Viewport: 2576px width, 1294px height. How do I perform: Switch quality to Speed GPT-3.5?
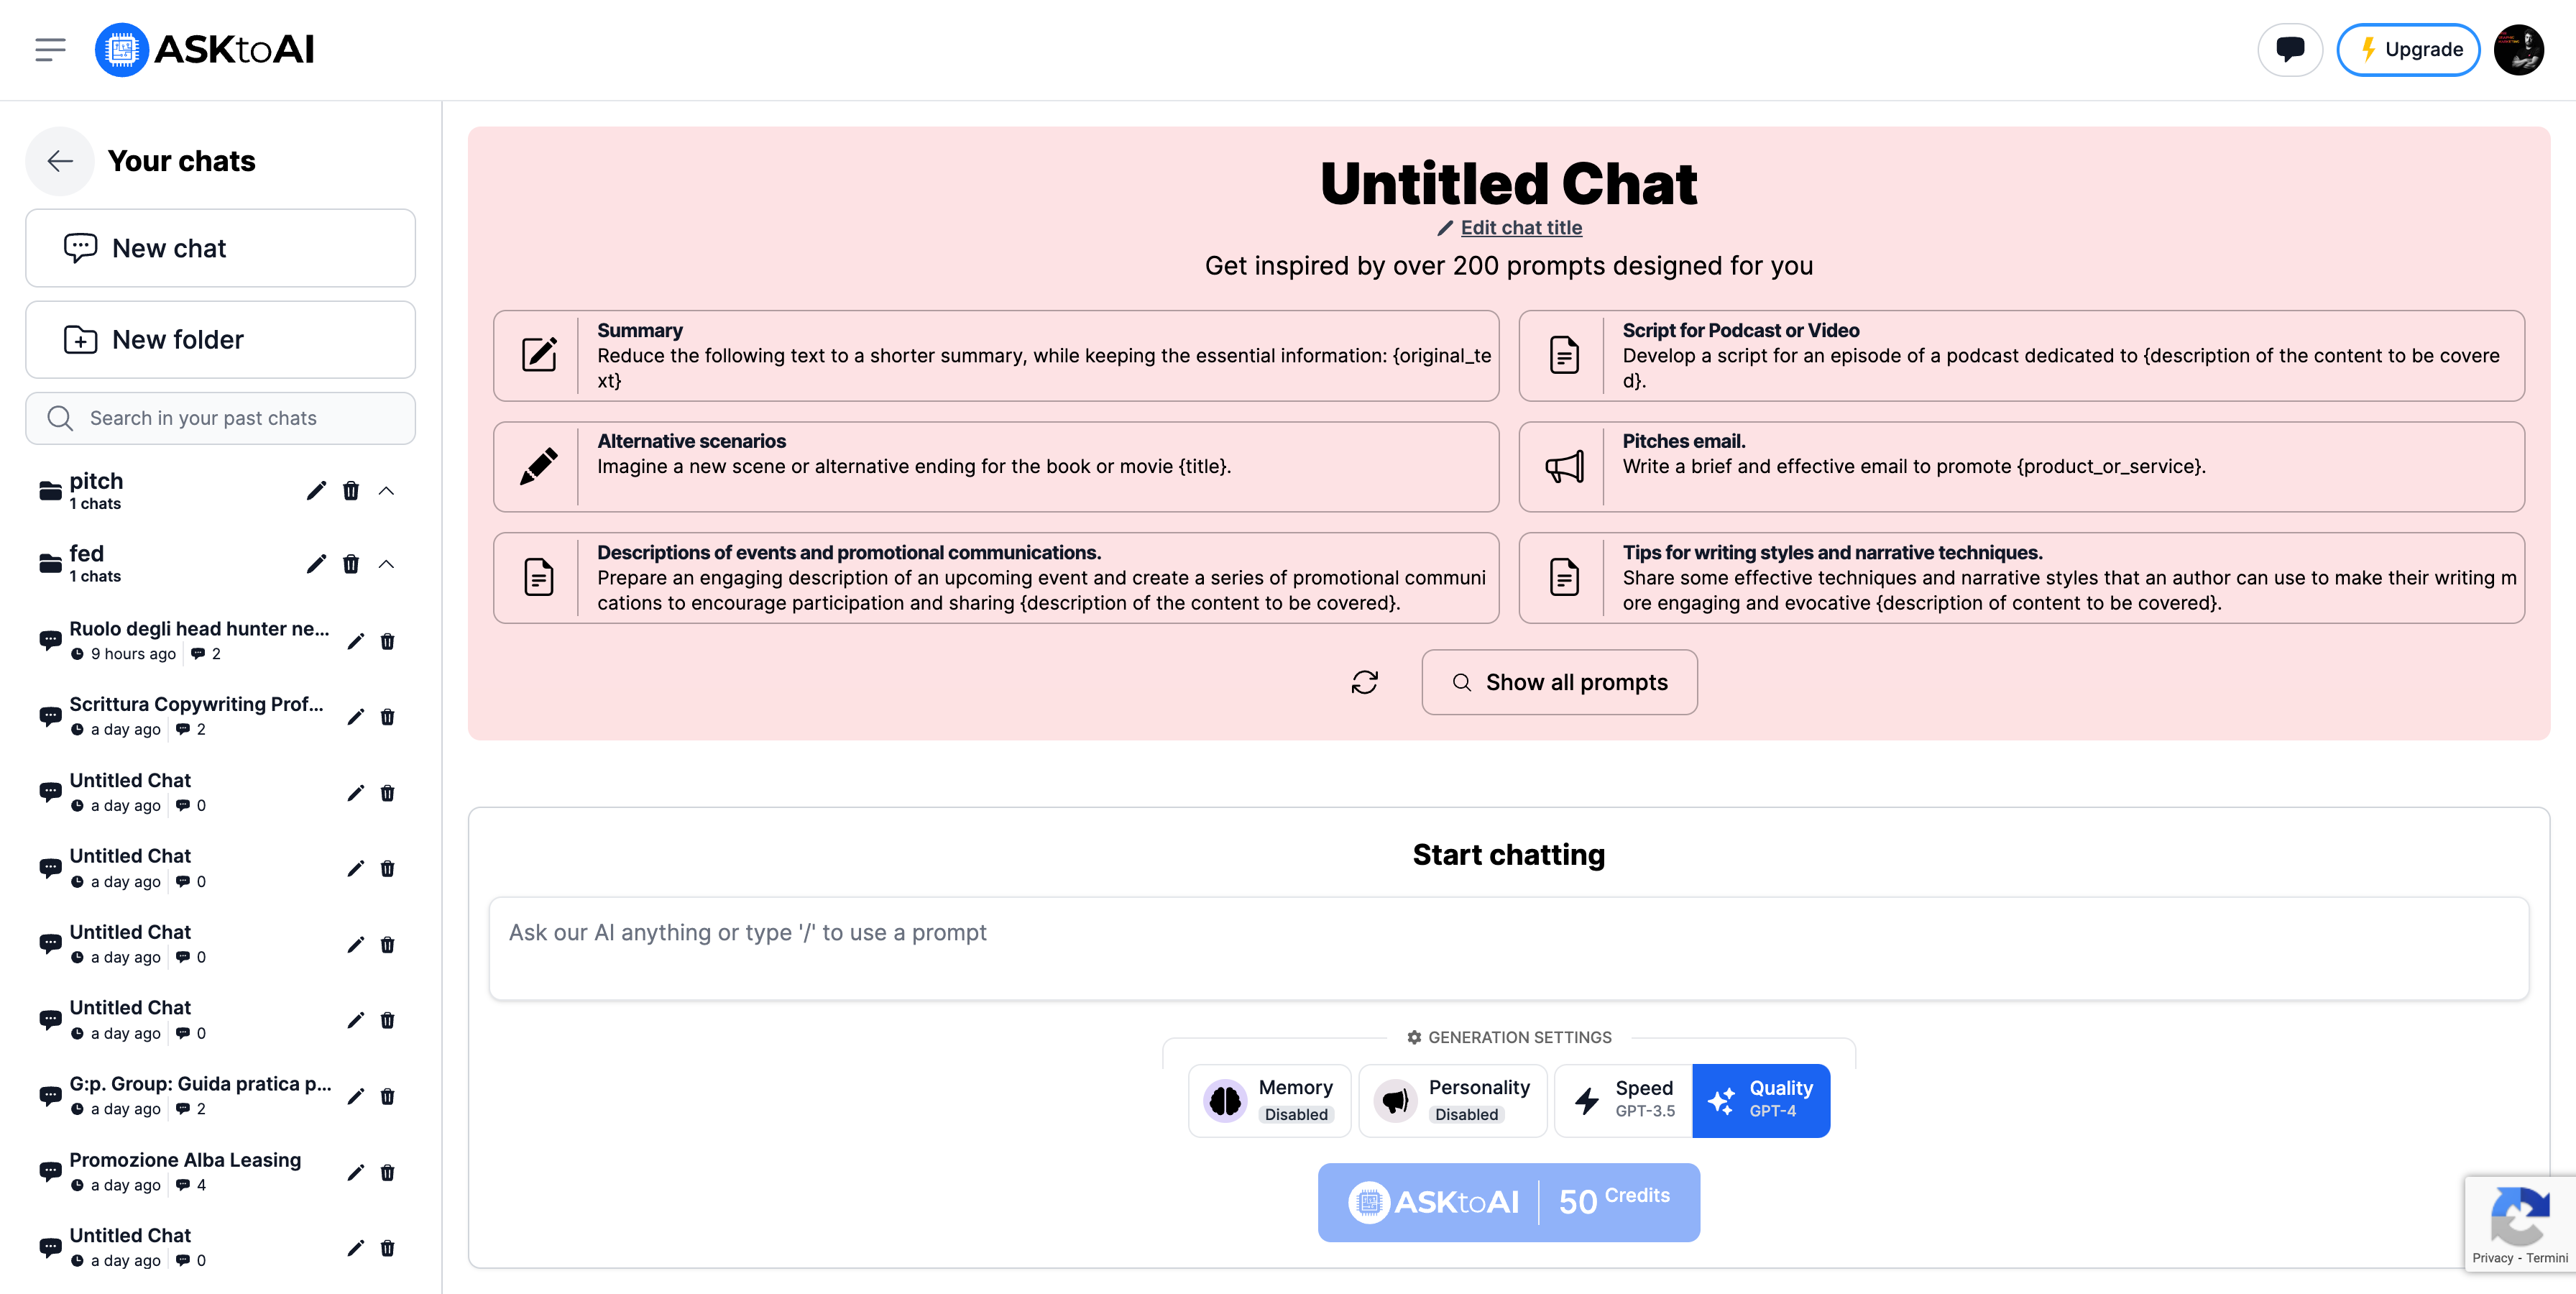[1622, 1100]
